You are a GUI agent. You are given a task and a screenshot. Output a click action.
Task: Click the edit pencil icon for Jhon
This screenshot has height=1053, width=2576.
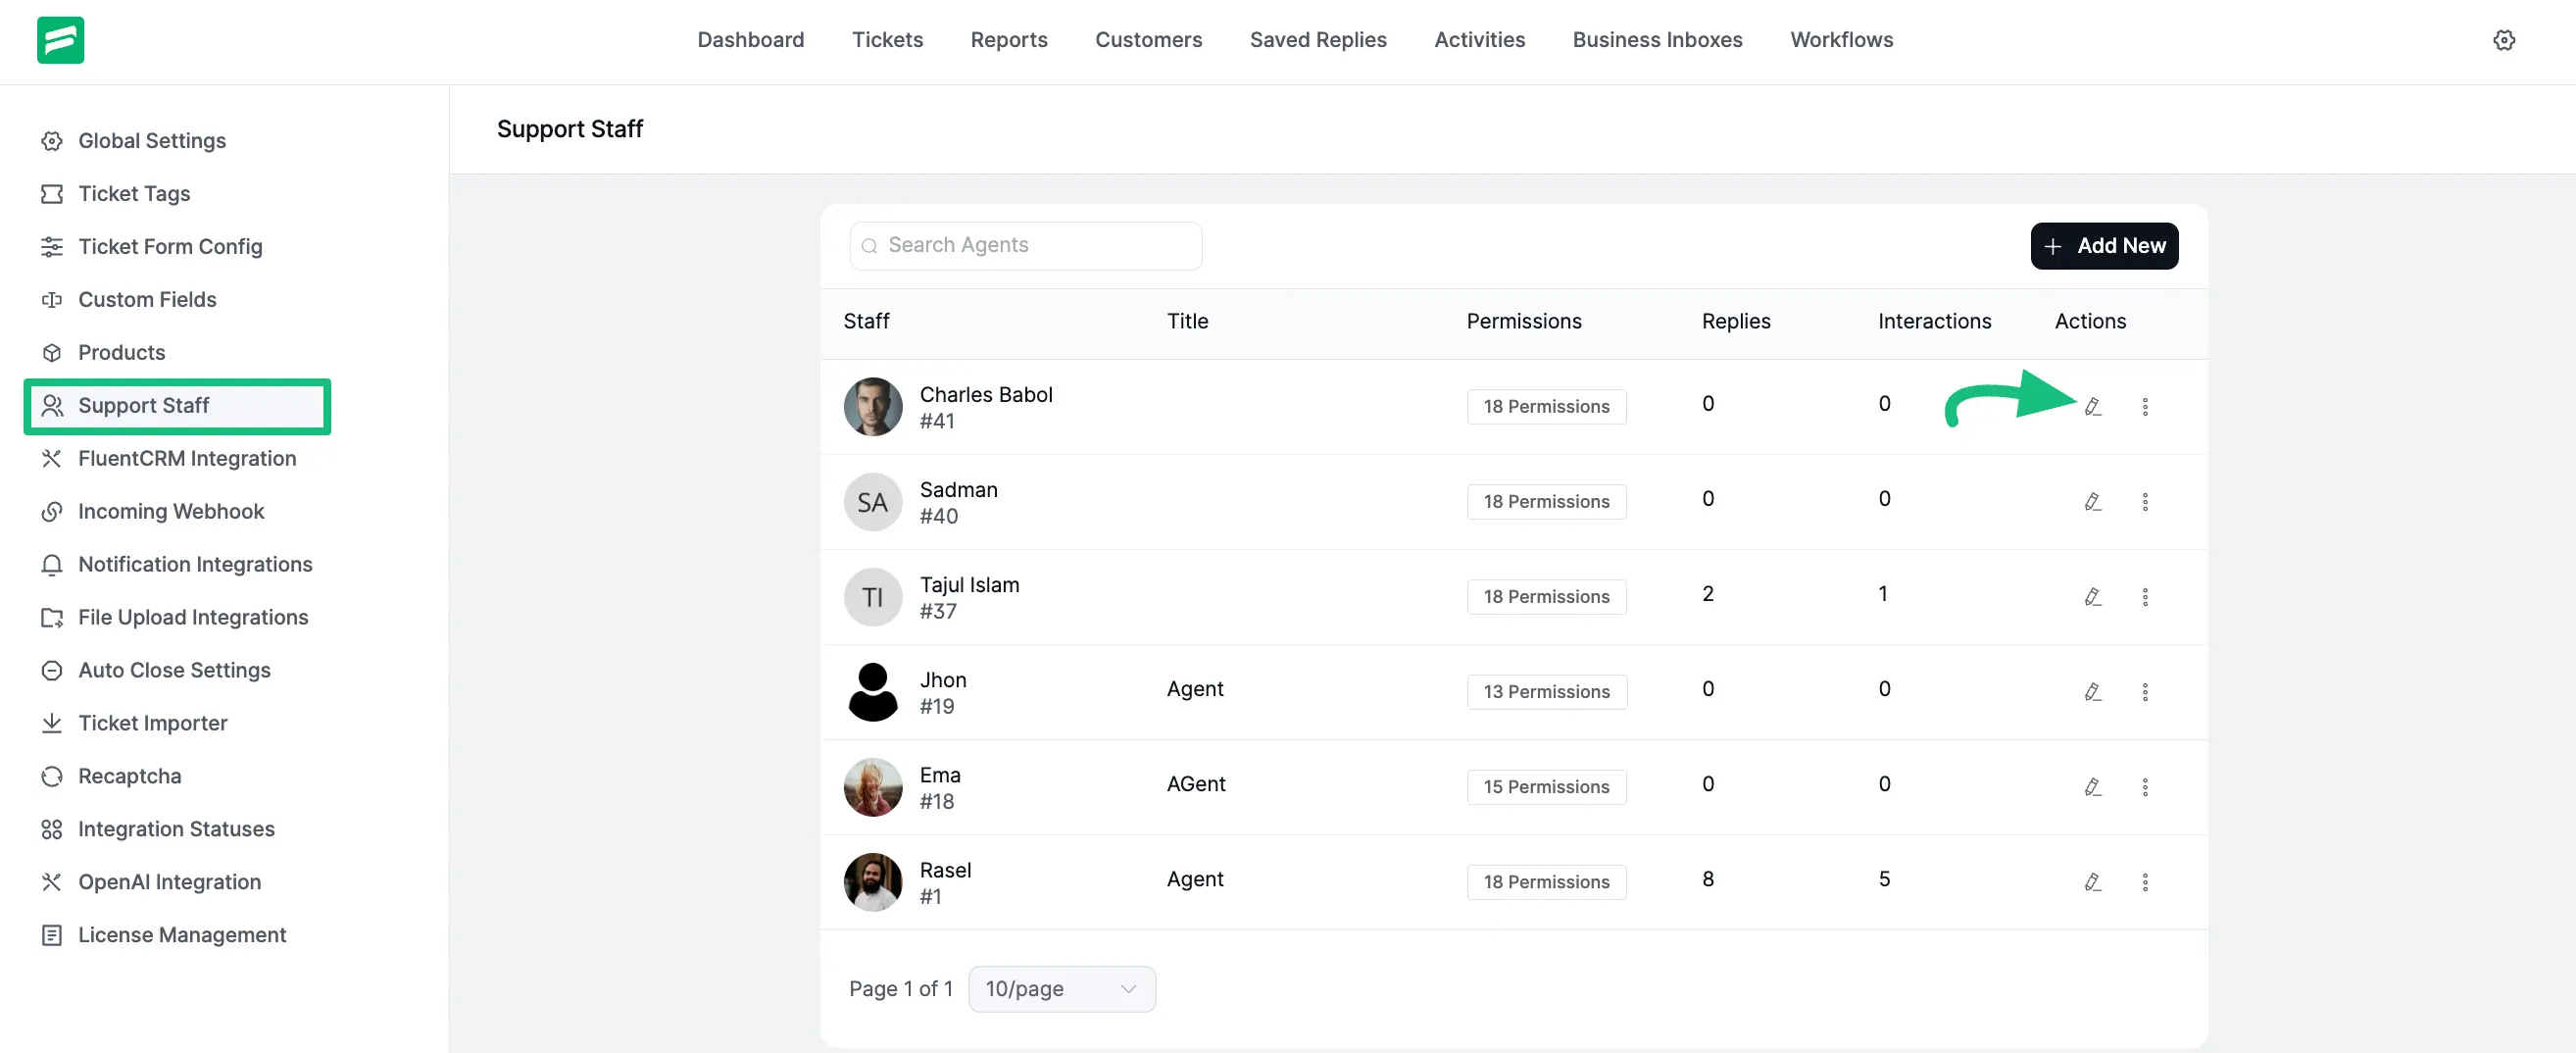(2092, 692)
